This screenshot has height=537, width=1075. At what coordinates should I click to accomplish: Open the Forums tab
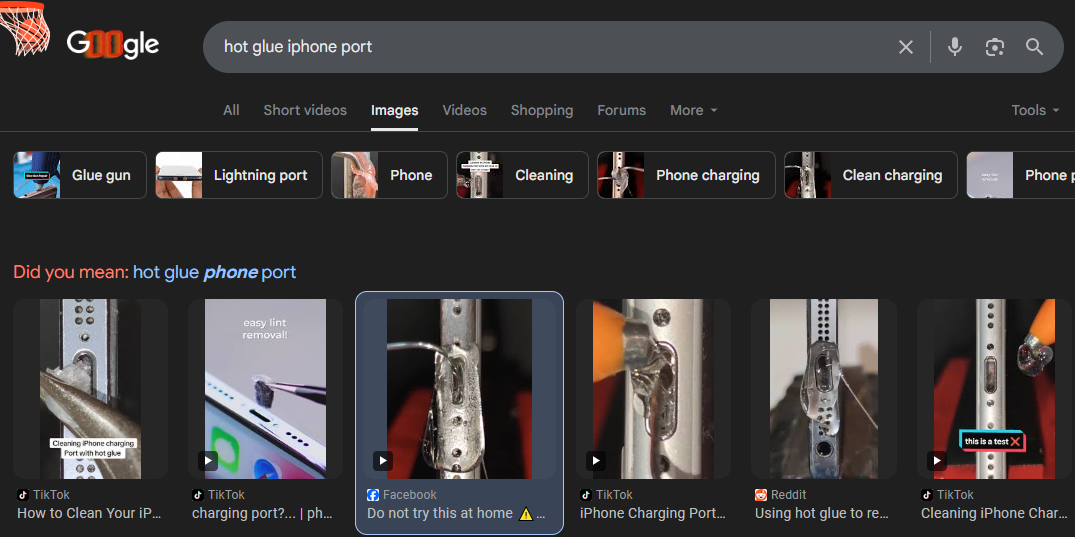621,110
